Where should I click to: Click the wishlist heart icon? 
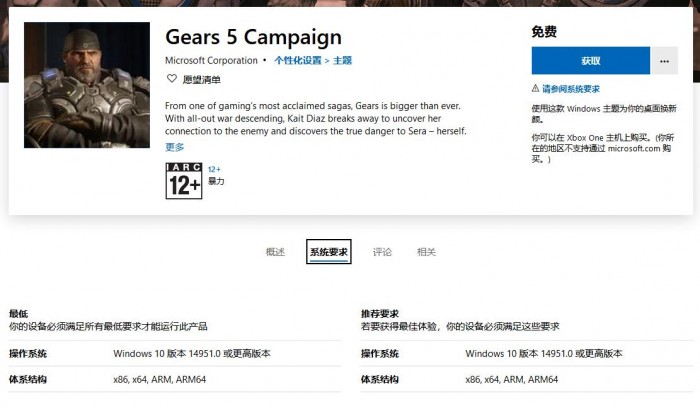tap(172, 78)
